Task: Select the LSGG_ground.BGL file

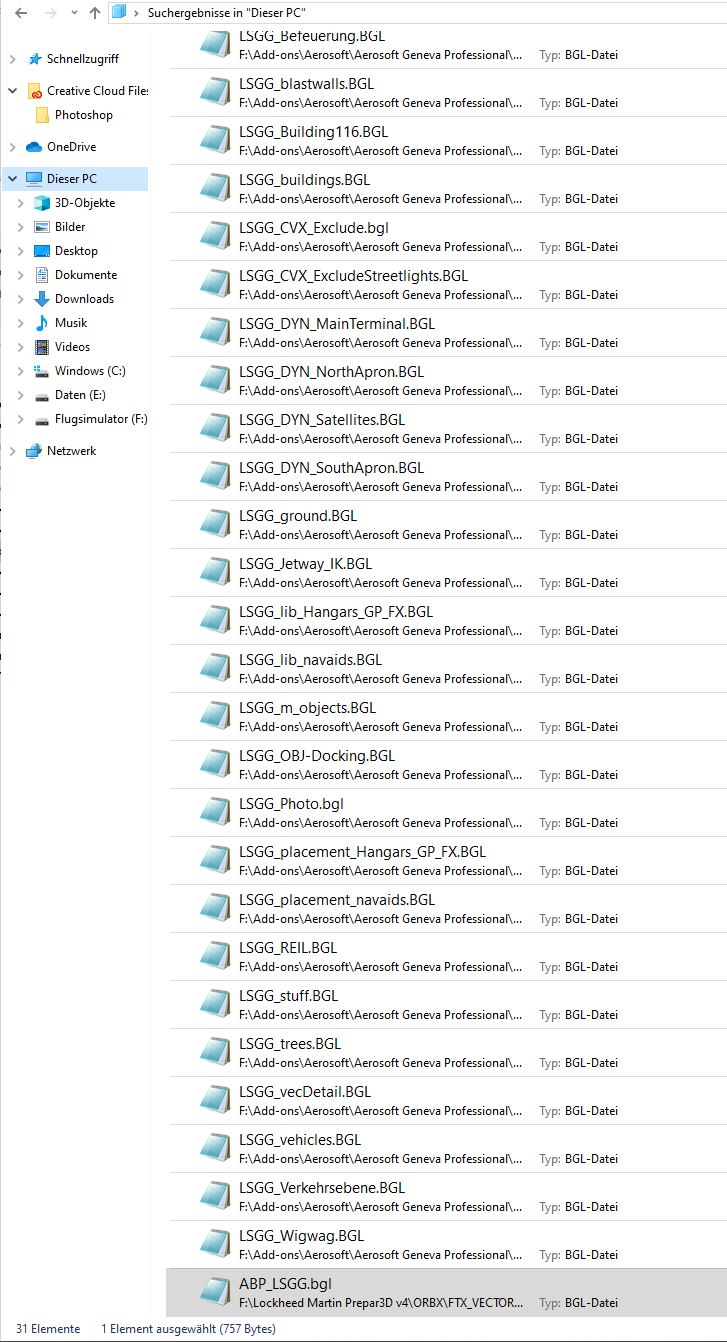Action: click(x=297, y=516)
